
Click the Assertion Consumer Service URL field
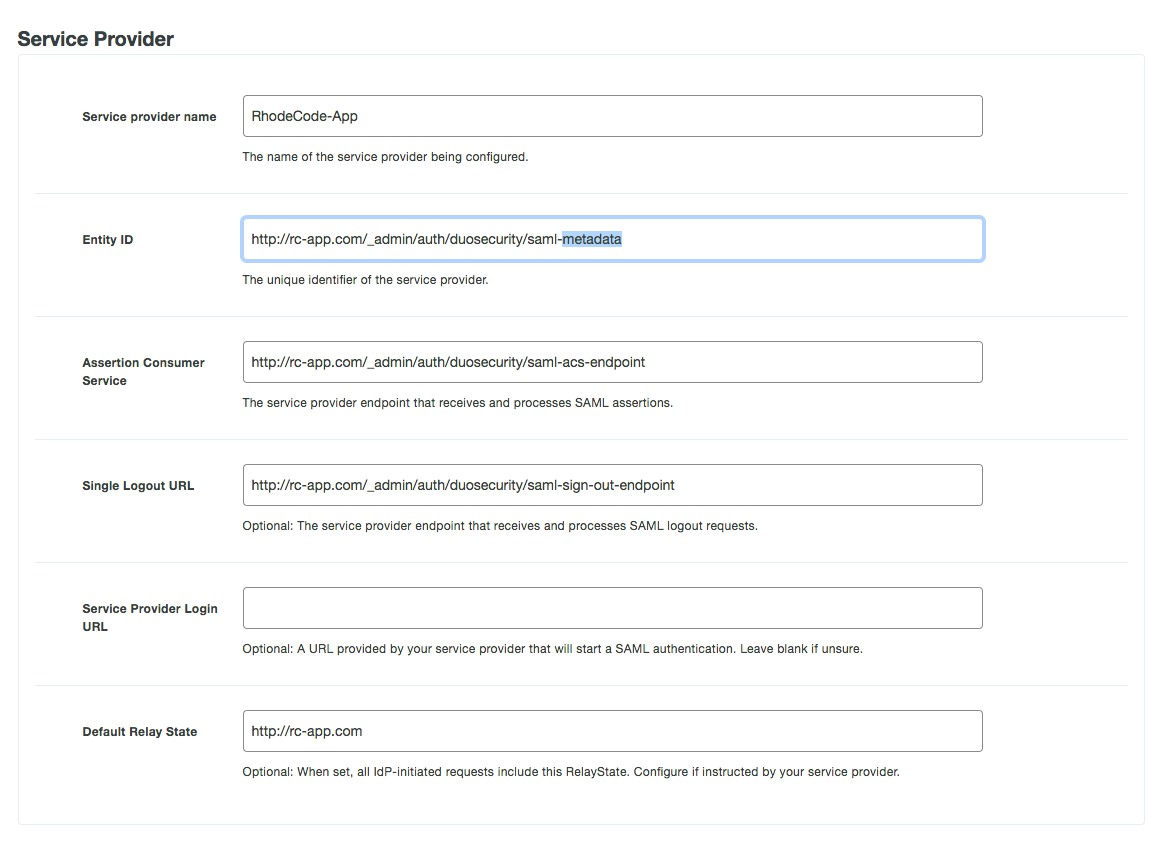coord(612,362)
